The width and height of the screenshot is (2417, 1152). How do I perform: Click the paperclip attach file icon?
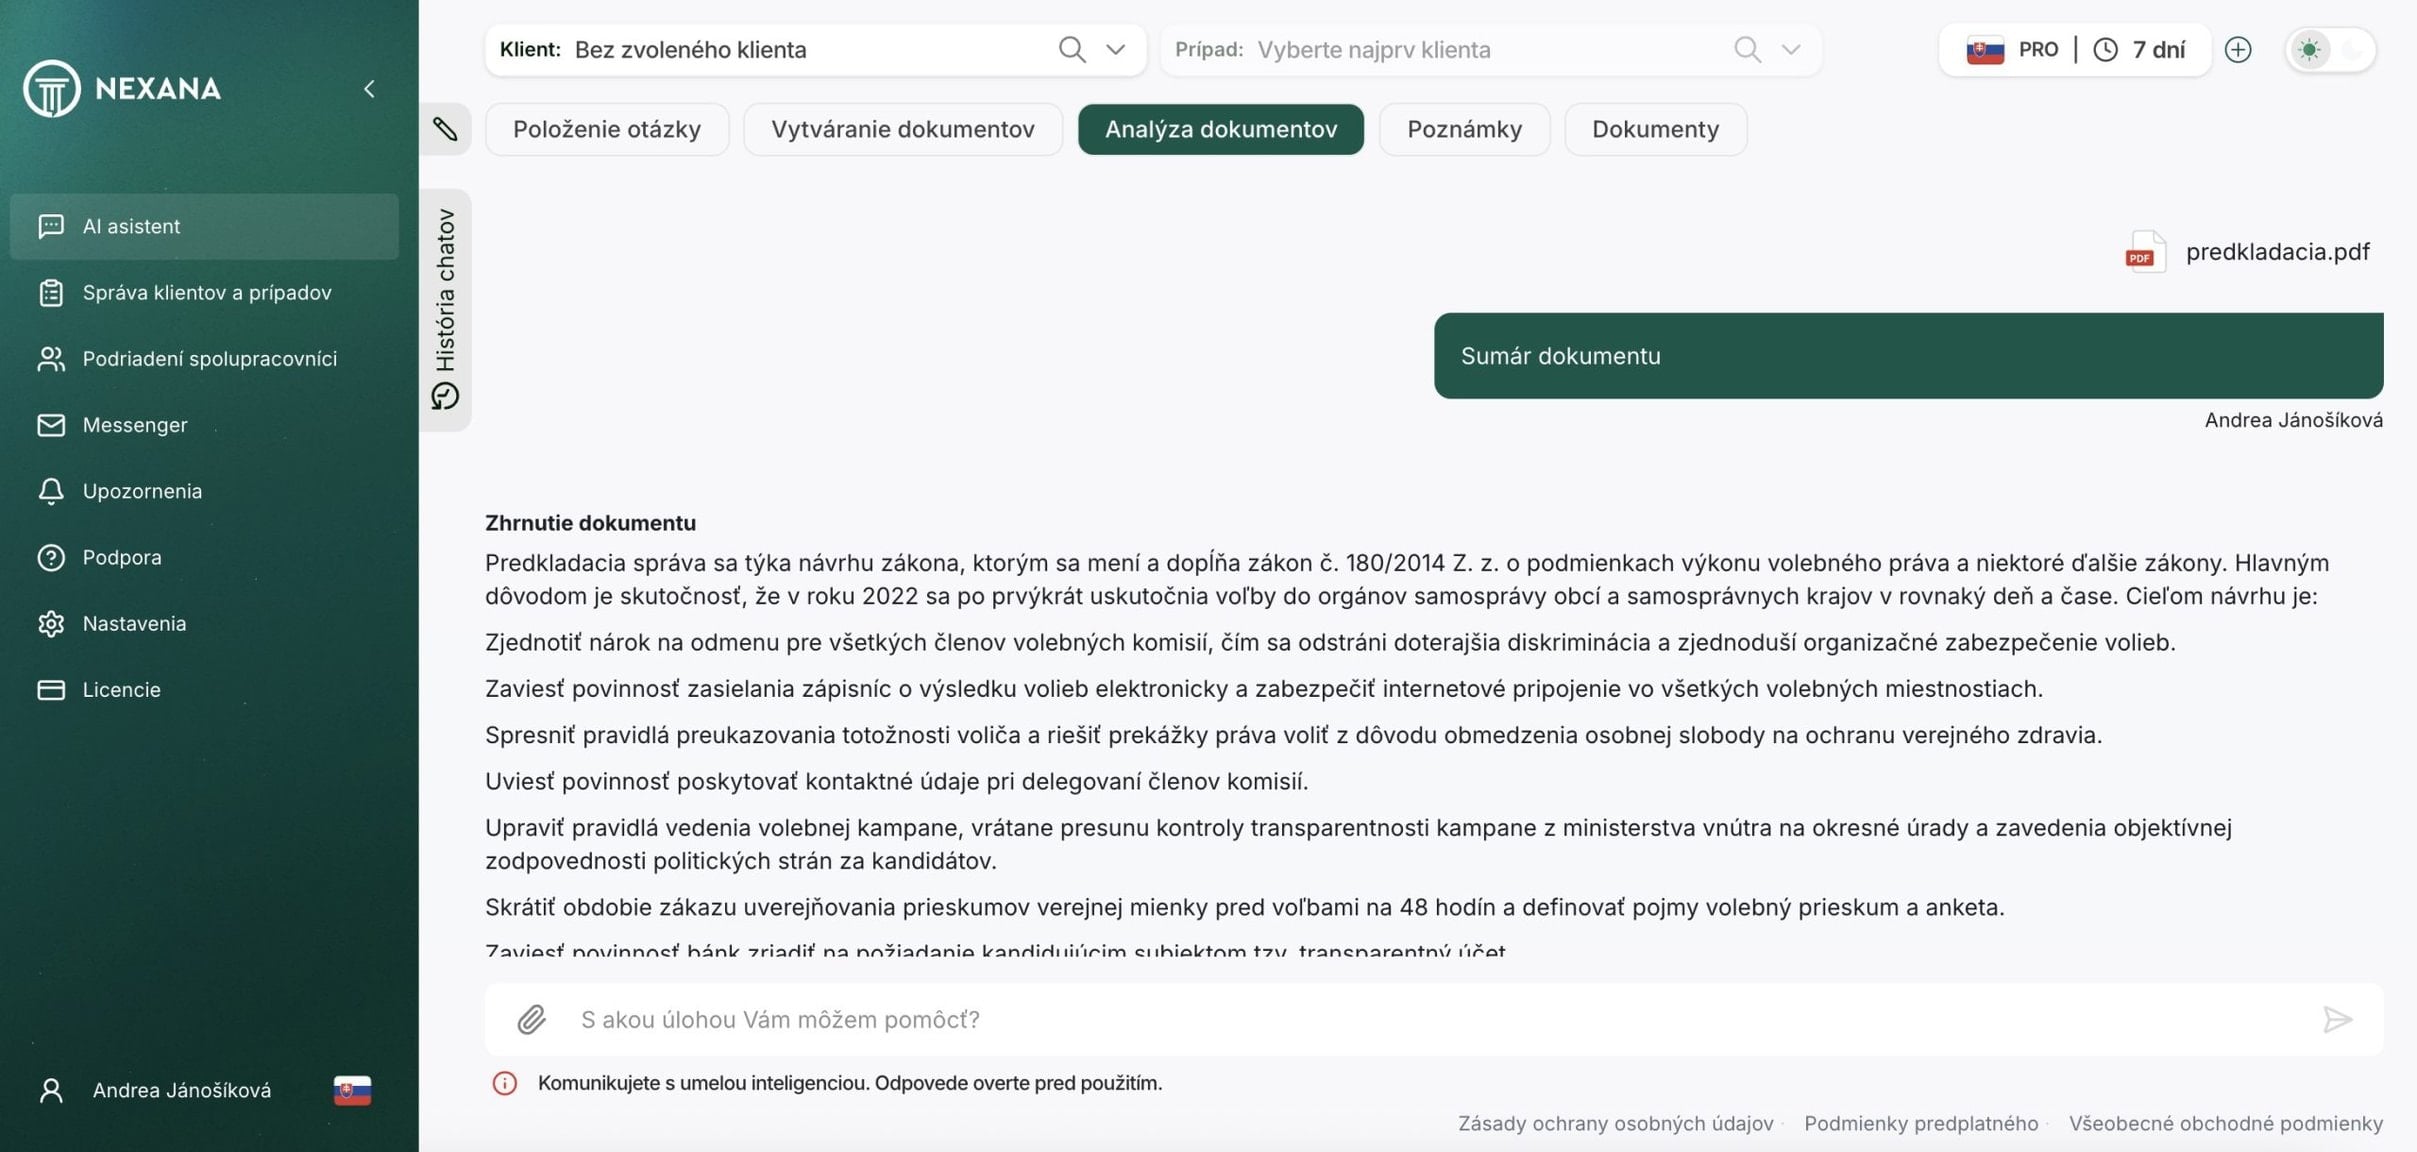531,1019
